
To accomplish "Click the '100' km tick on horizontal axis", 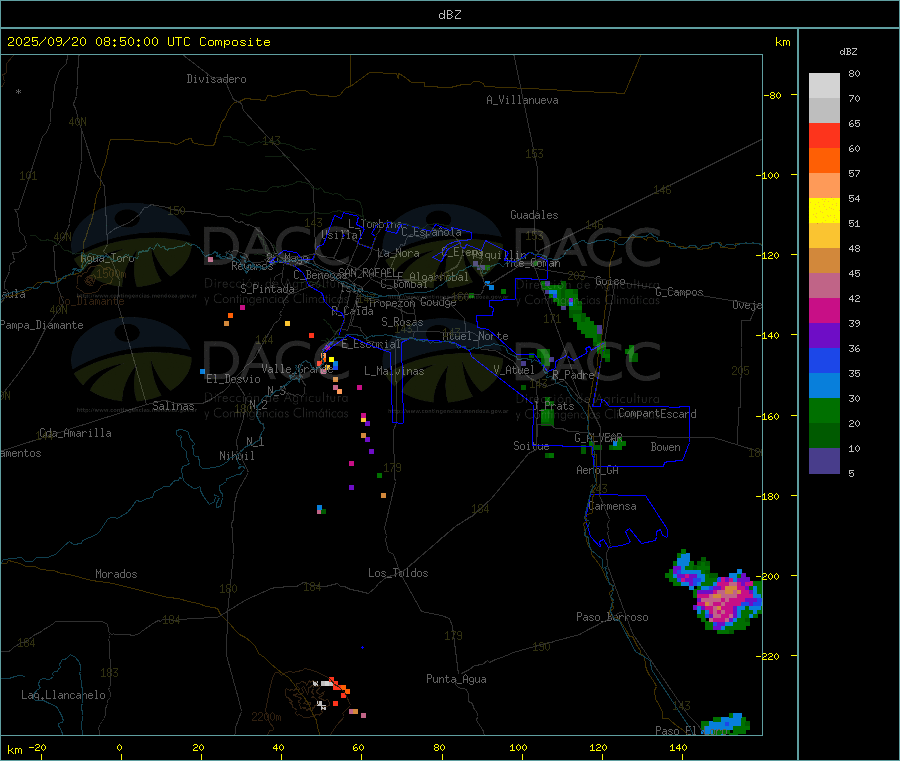I will (518, 747).
